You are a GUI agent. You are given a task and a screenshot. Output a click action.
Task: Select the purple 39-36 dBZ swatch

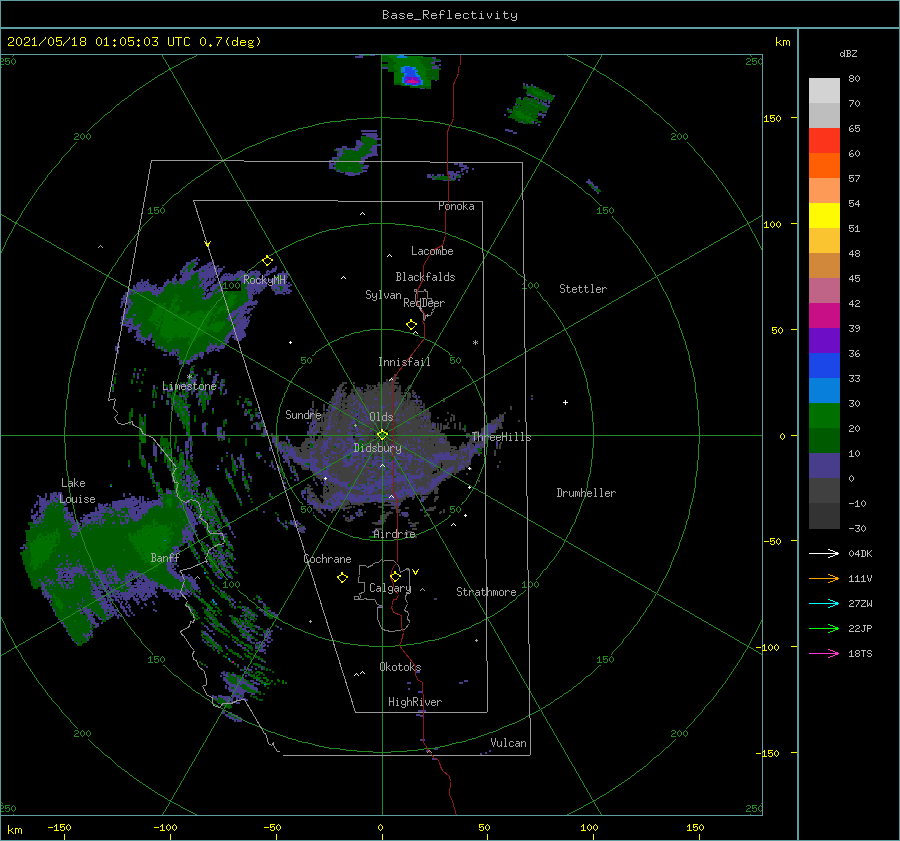click(x=824, y=341)
